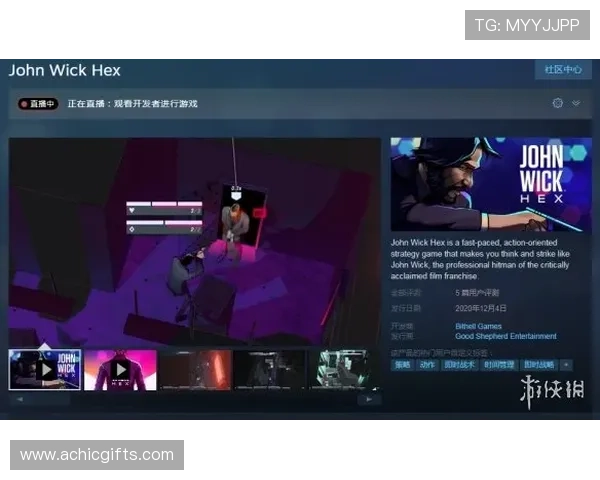Open the Bithell Games developer link
Viewport: 600px width, 480px height.
click(x=478, y=326)
